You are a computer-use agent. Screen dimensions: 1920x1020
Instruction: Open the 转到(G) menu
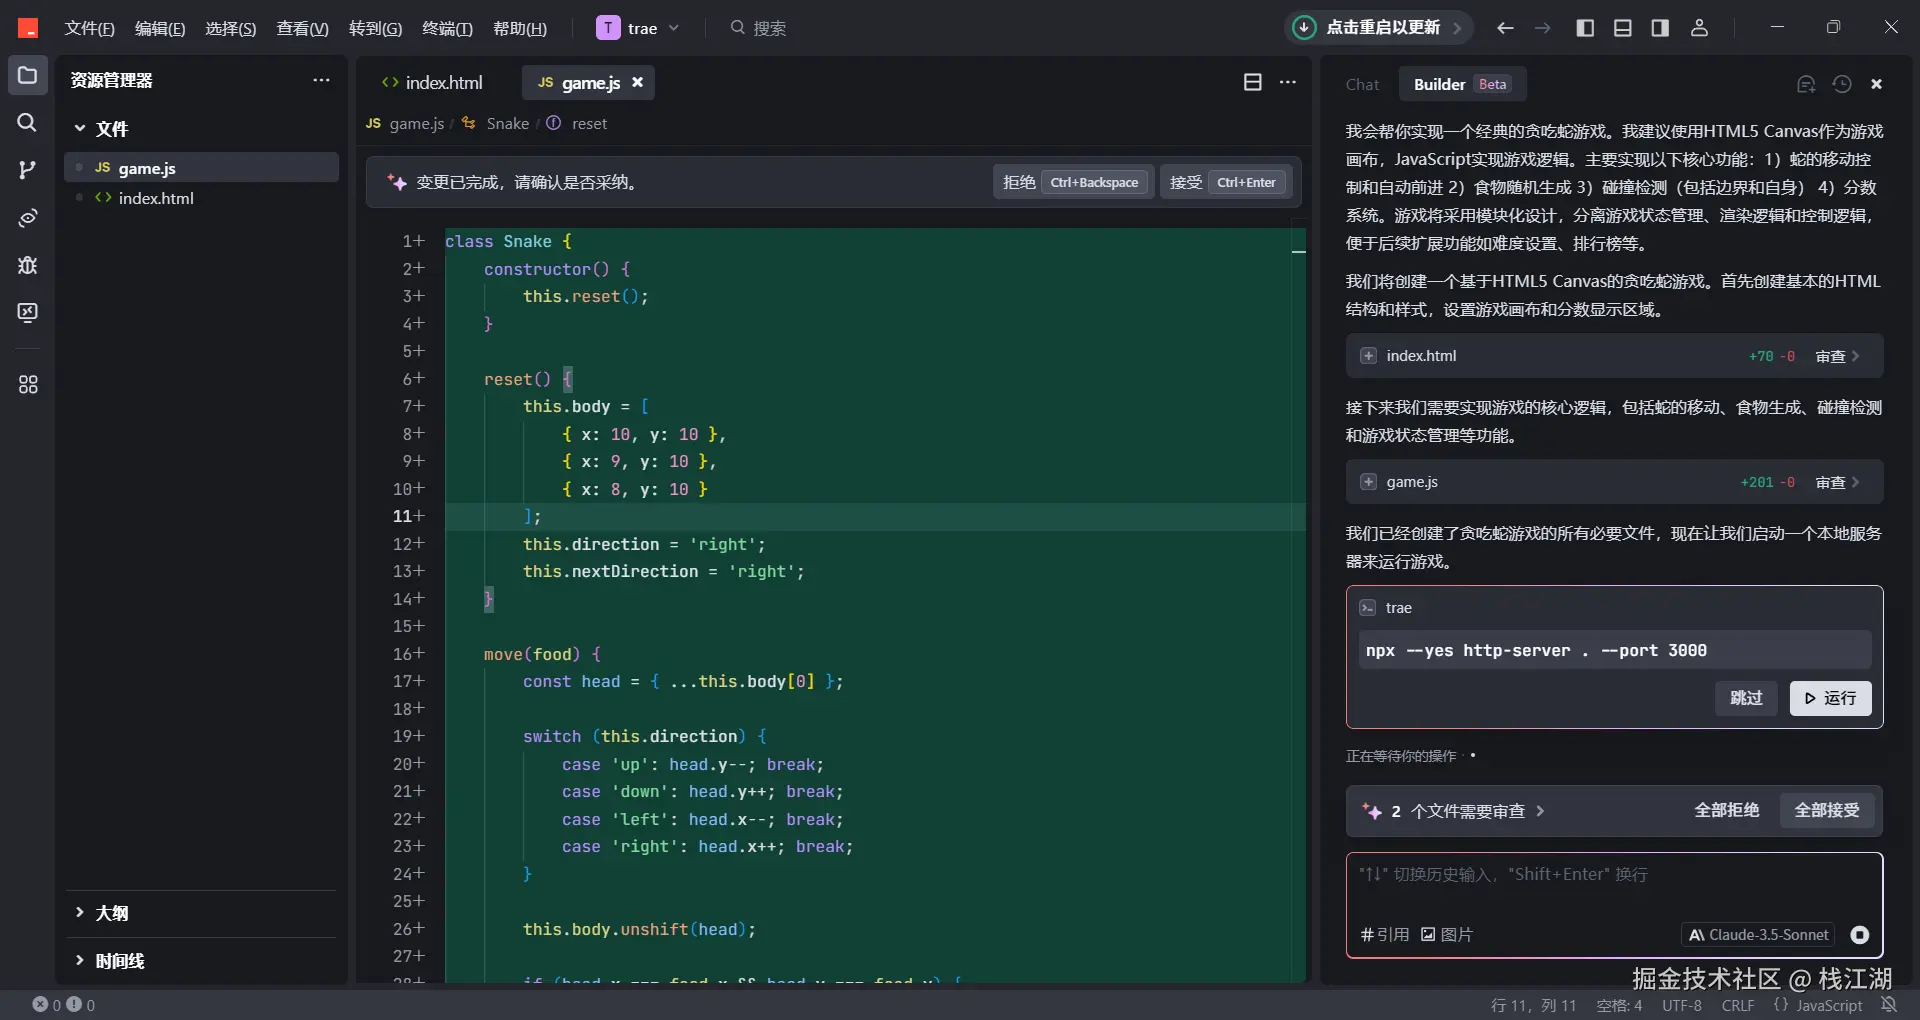pyautogui.click(x=375, y=28)
